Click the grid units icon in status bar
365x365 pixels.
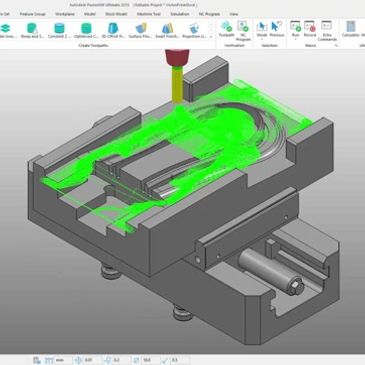pyautogui.click(x=49, y=360)
